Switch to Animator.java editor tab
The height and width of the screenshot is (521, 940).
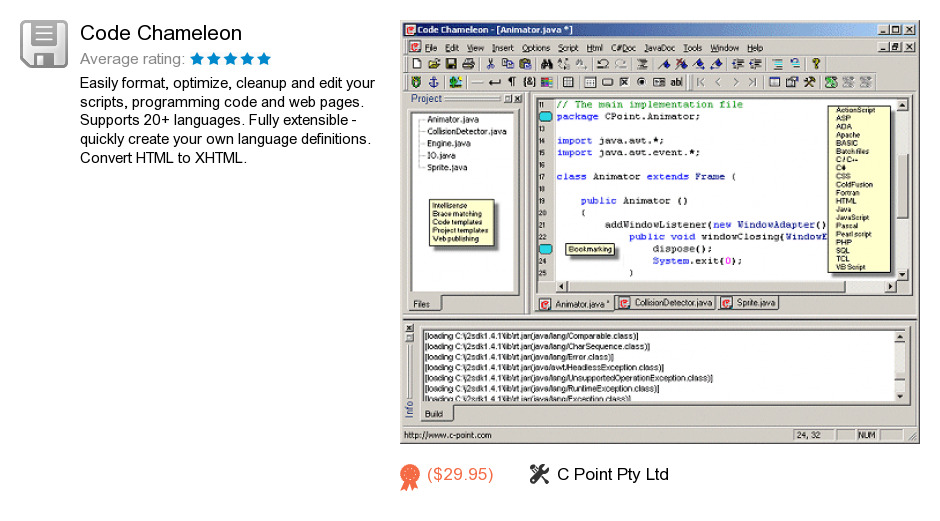click(574, 304)
